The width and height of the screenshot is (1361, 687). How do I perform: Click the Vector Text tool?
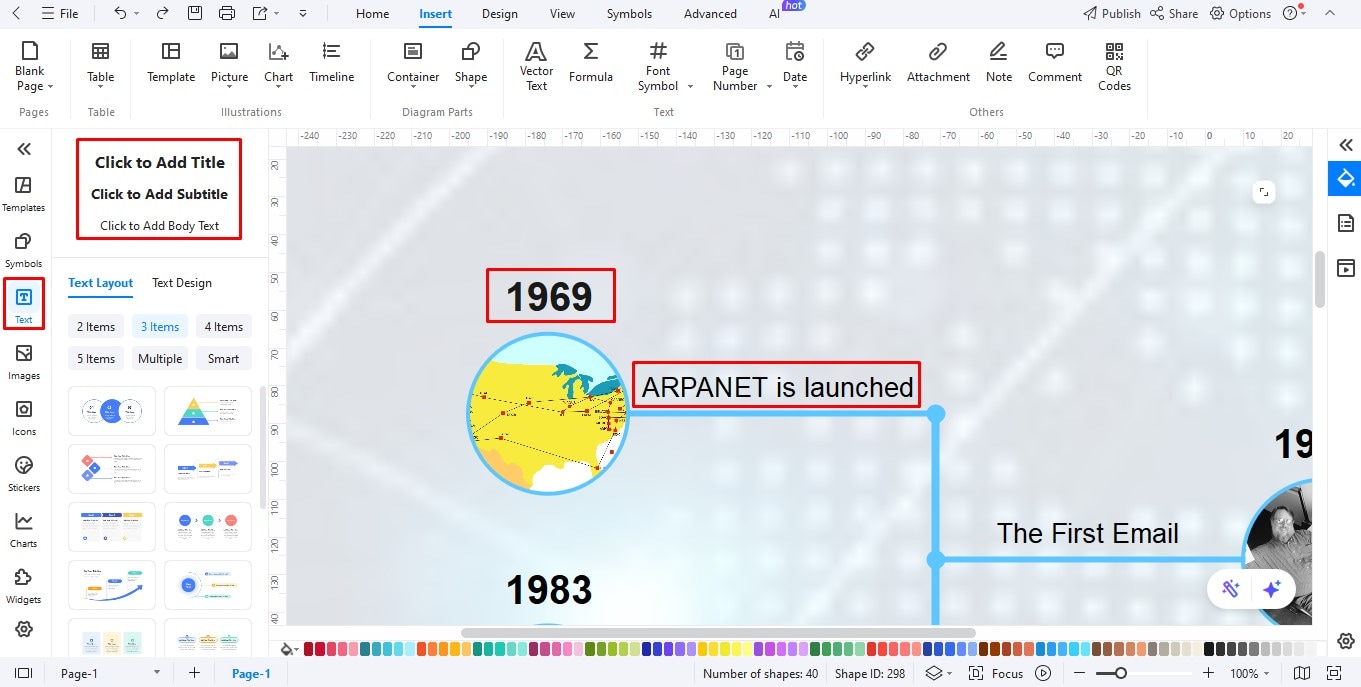coord(536,66)
